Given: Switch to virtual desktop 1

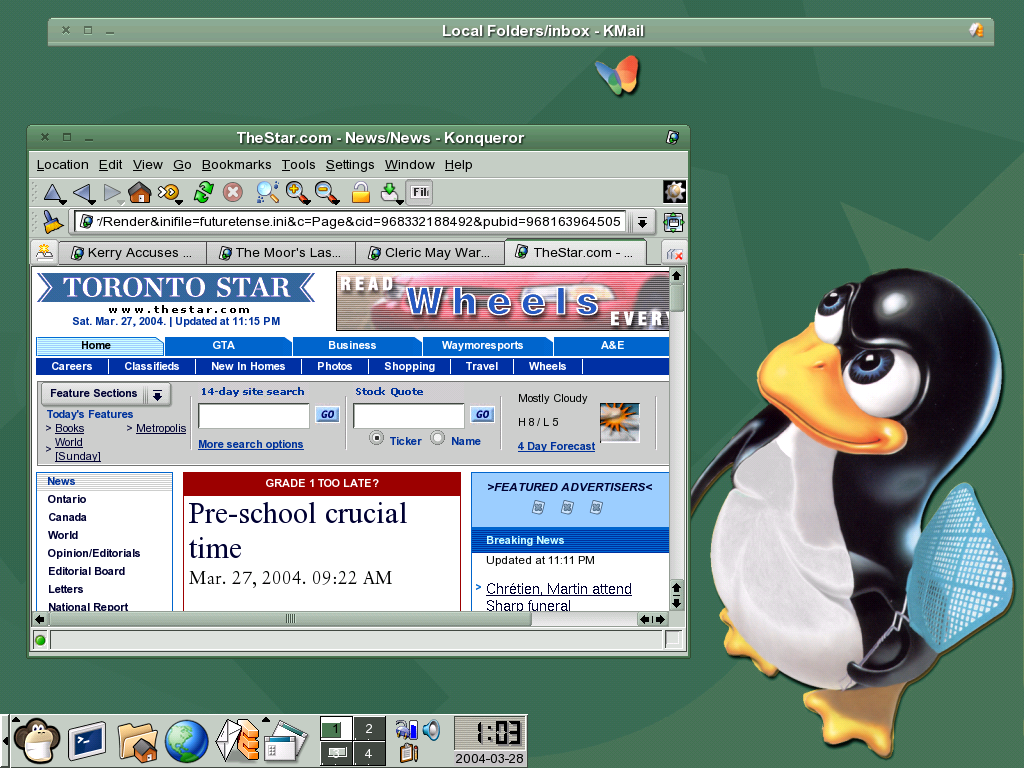Looking at the screenshot, I should 336,729.
